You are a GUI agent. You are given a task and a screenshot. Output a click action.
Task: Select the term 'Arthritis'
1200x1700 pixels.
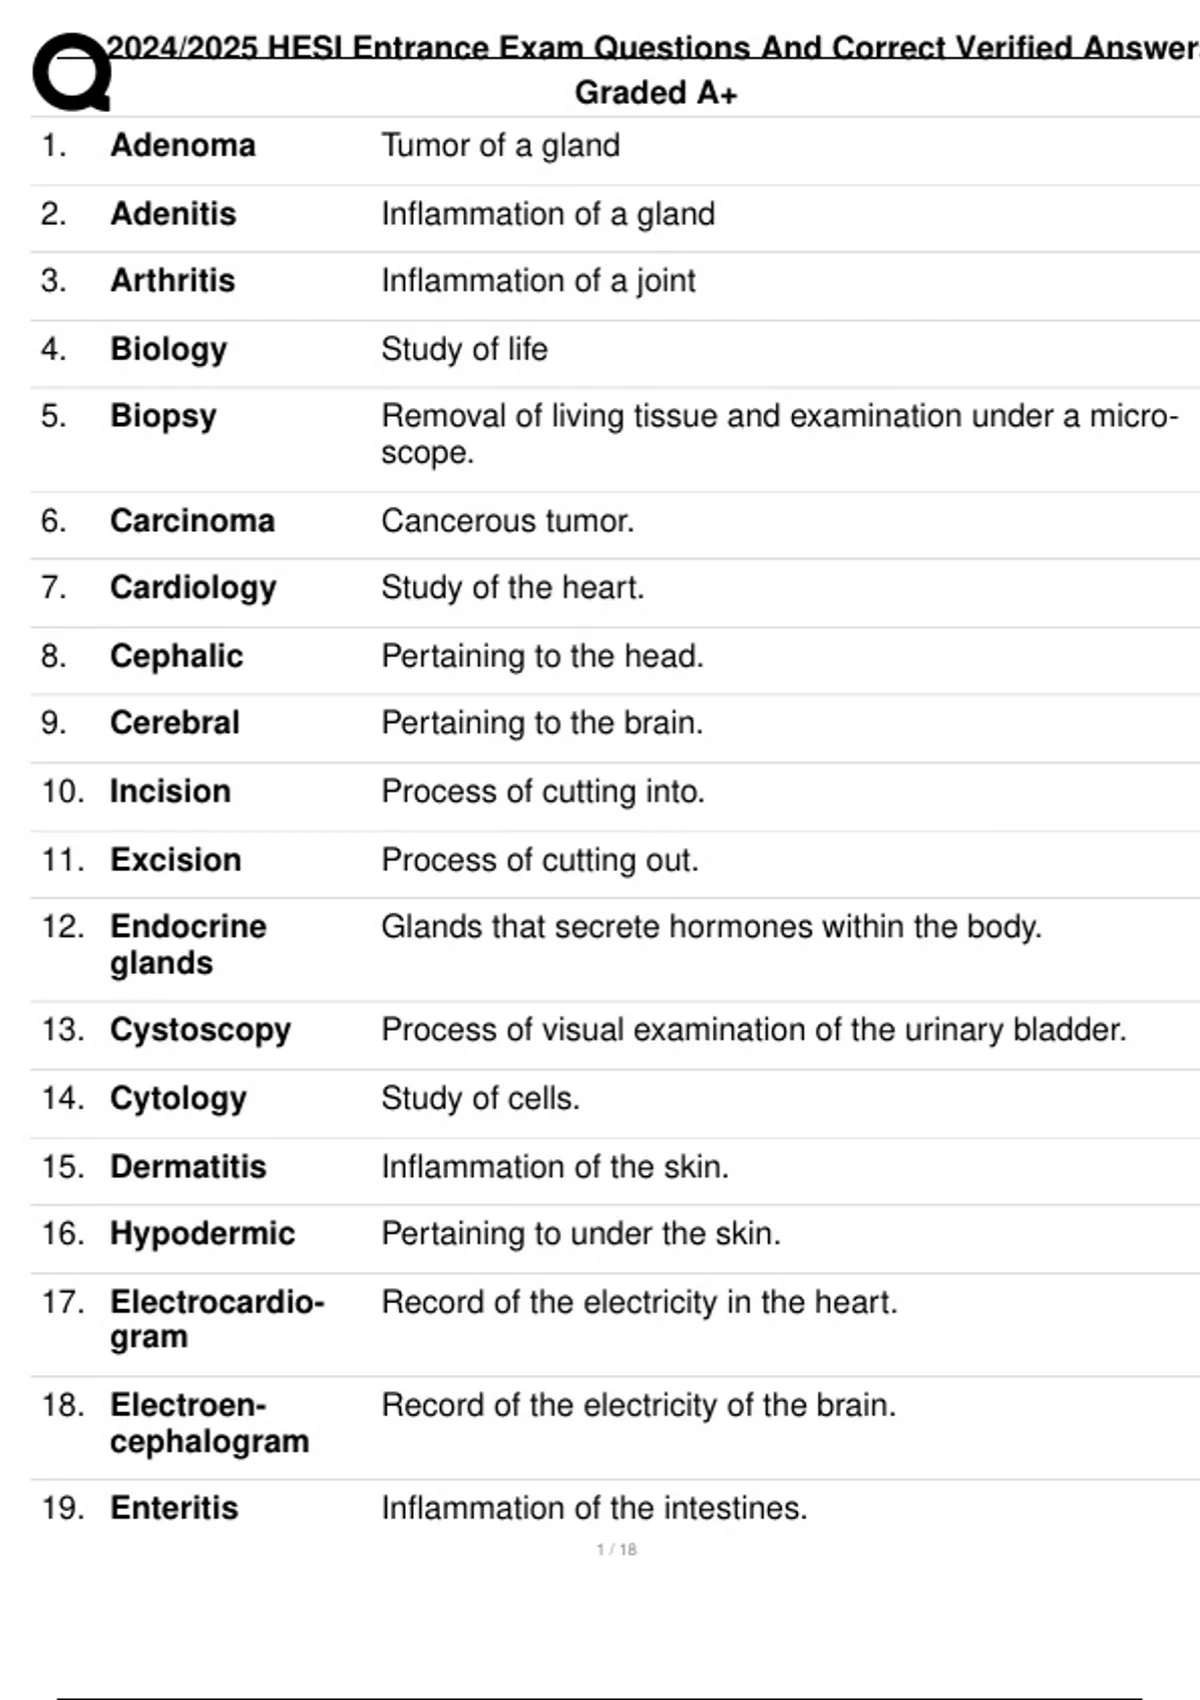coord(173,281)
